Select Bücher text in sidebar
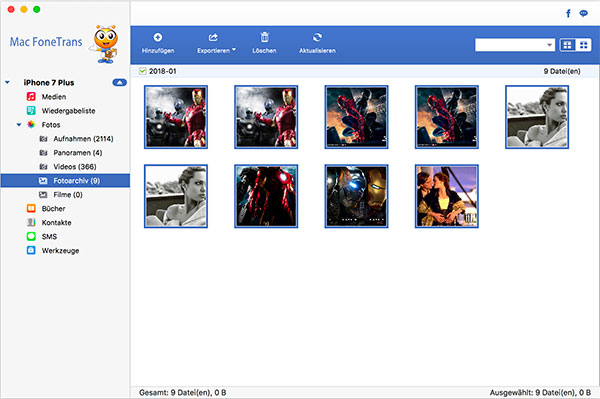The image size is (600, 399). (x=53, y=208)
